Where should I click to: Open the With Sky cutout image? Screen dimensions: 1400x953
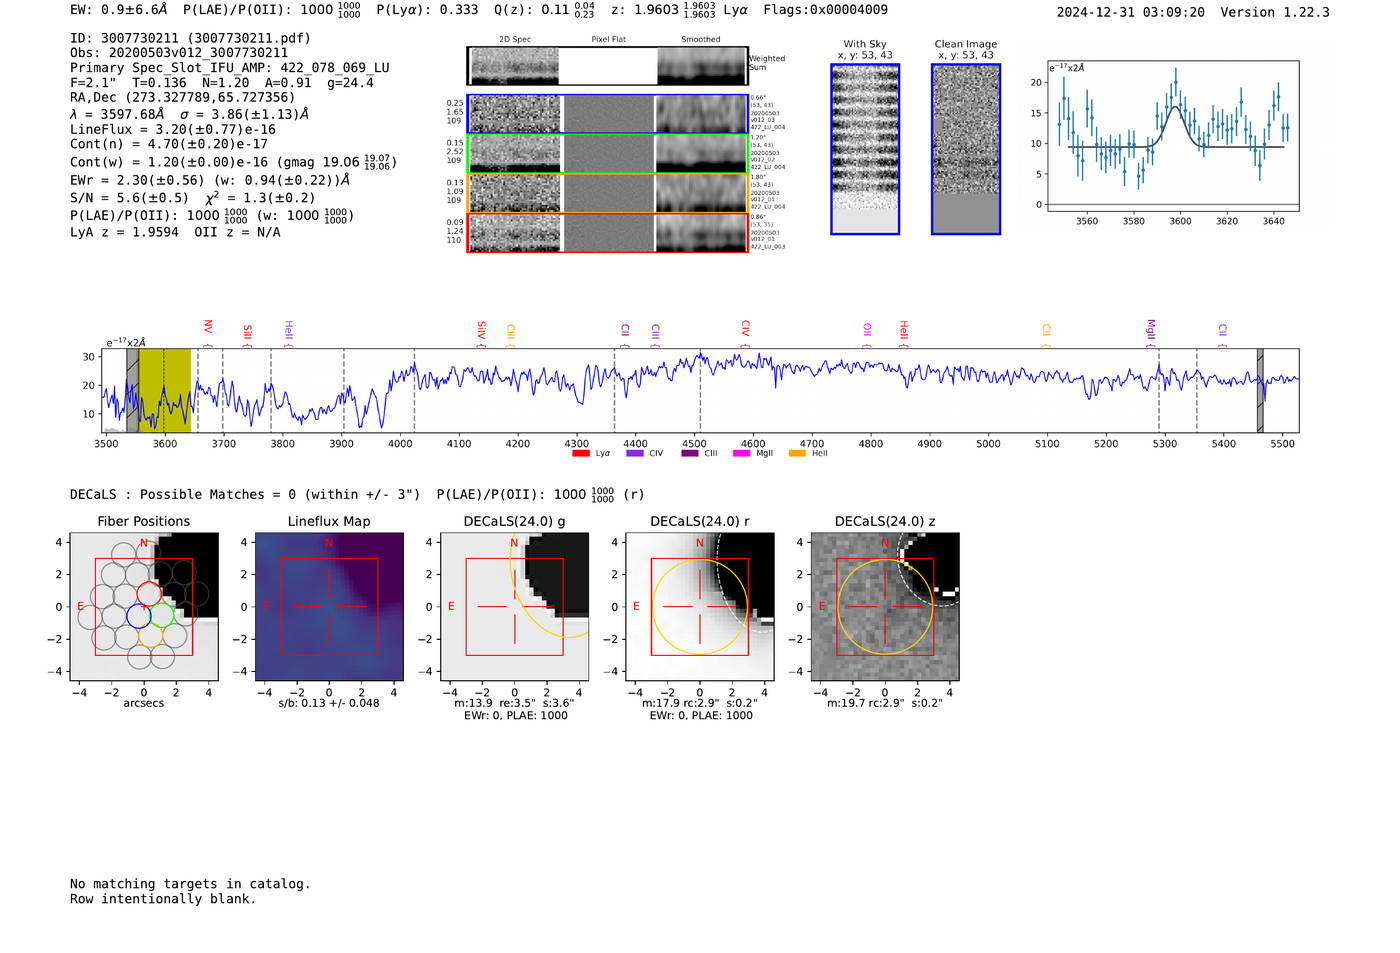pos(865,149)
